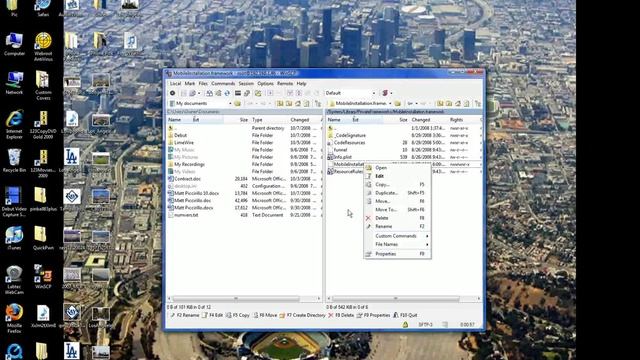This screenshot has height=360, width=640.
Task: Click the F10 Quit button
Action: [x=405, y=316]
